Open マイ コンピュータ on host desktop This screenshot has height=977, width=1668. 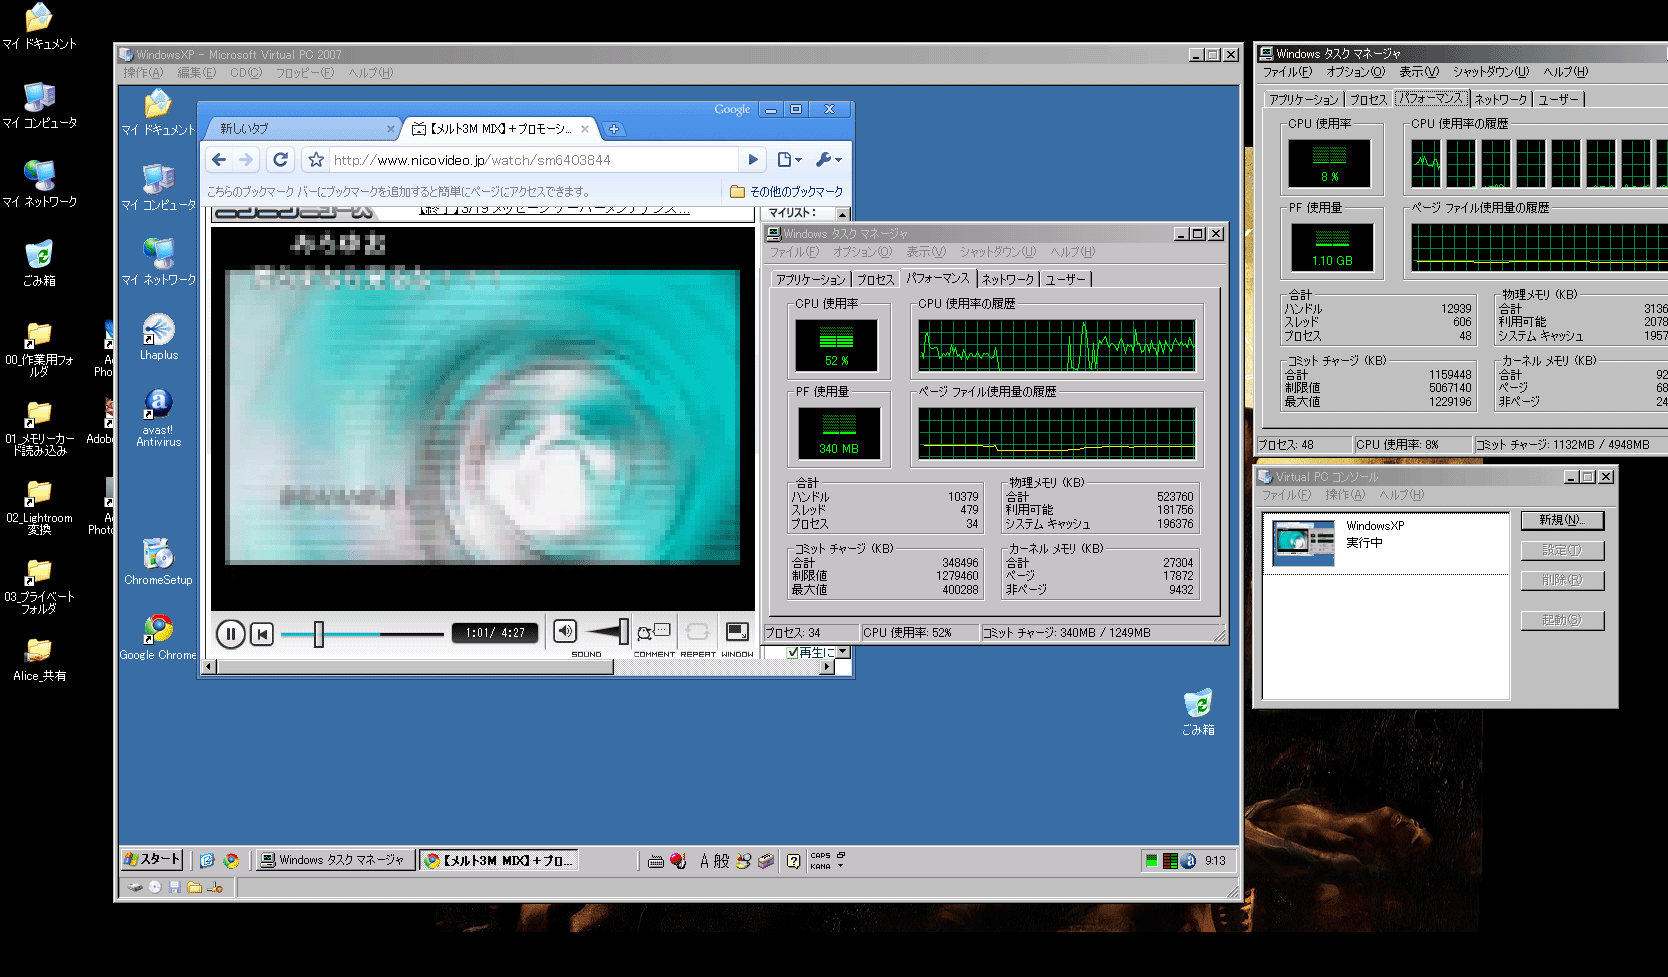(39, 106)
